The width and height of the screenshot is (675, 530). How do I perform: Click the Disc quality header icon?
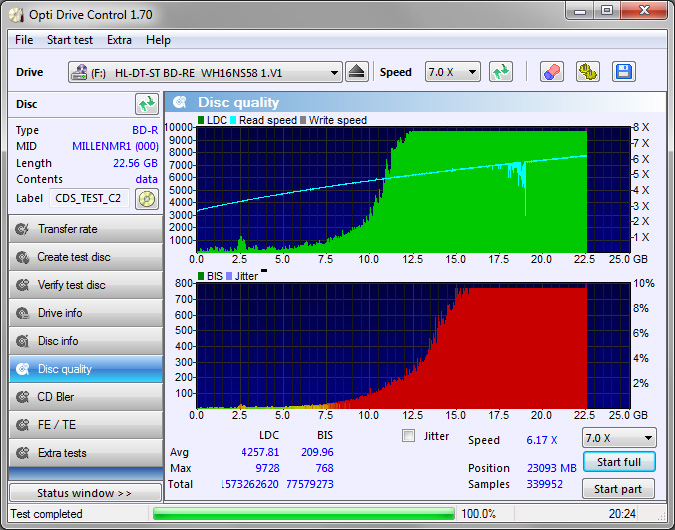click(x=181, y=102)
